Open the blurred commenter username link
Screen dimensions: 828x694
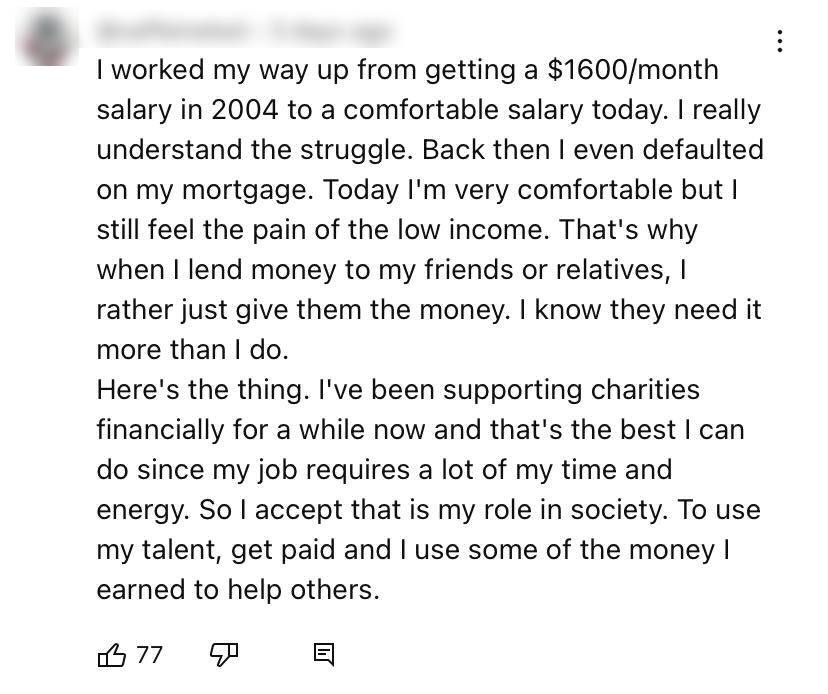point(173,30)
